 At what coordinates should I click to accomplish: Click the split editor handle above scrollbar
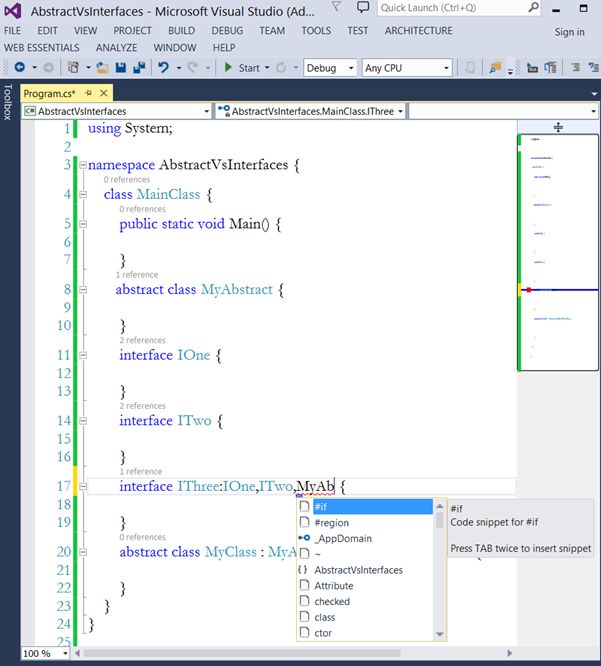point(558,127)
